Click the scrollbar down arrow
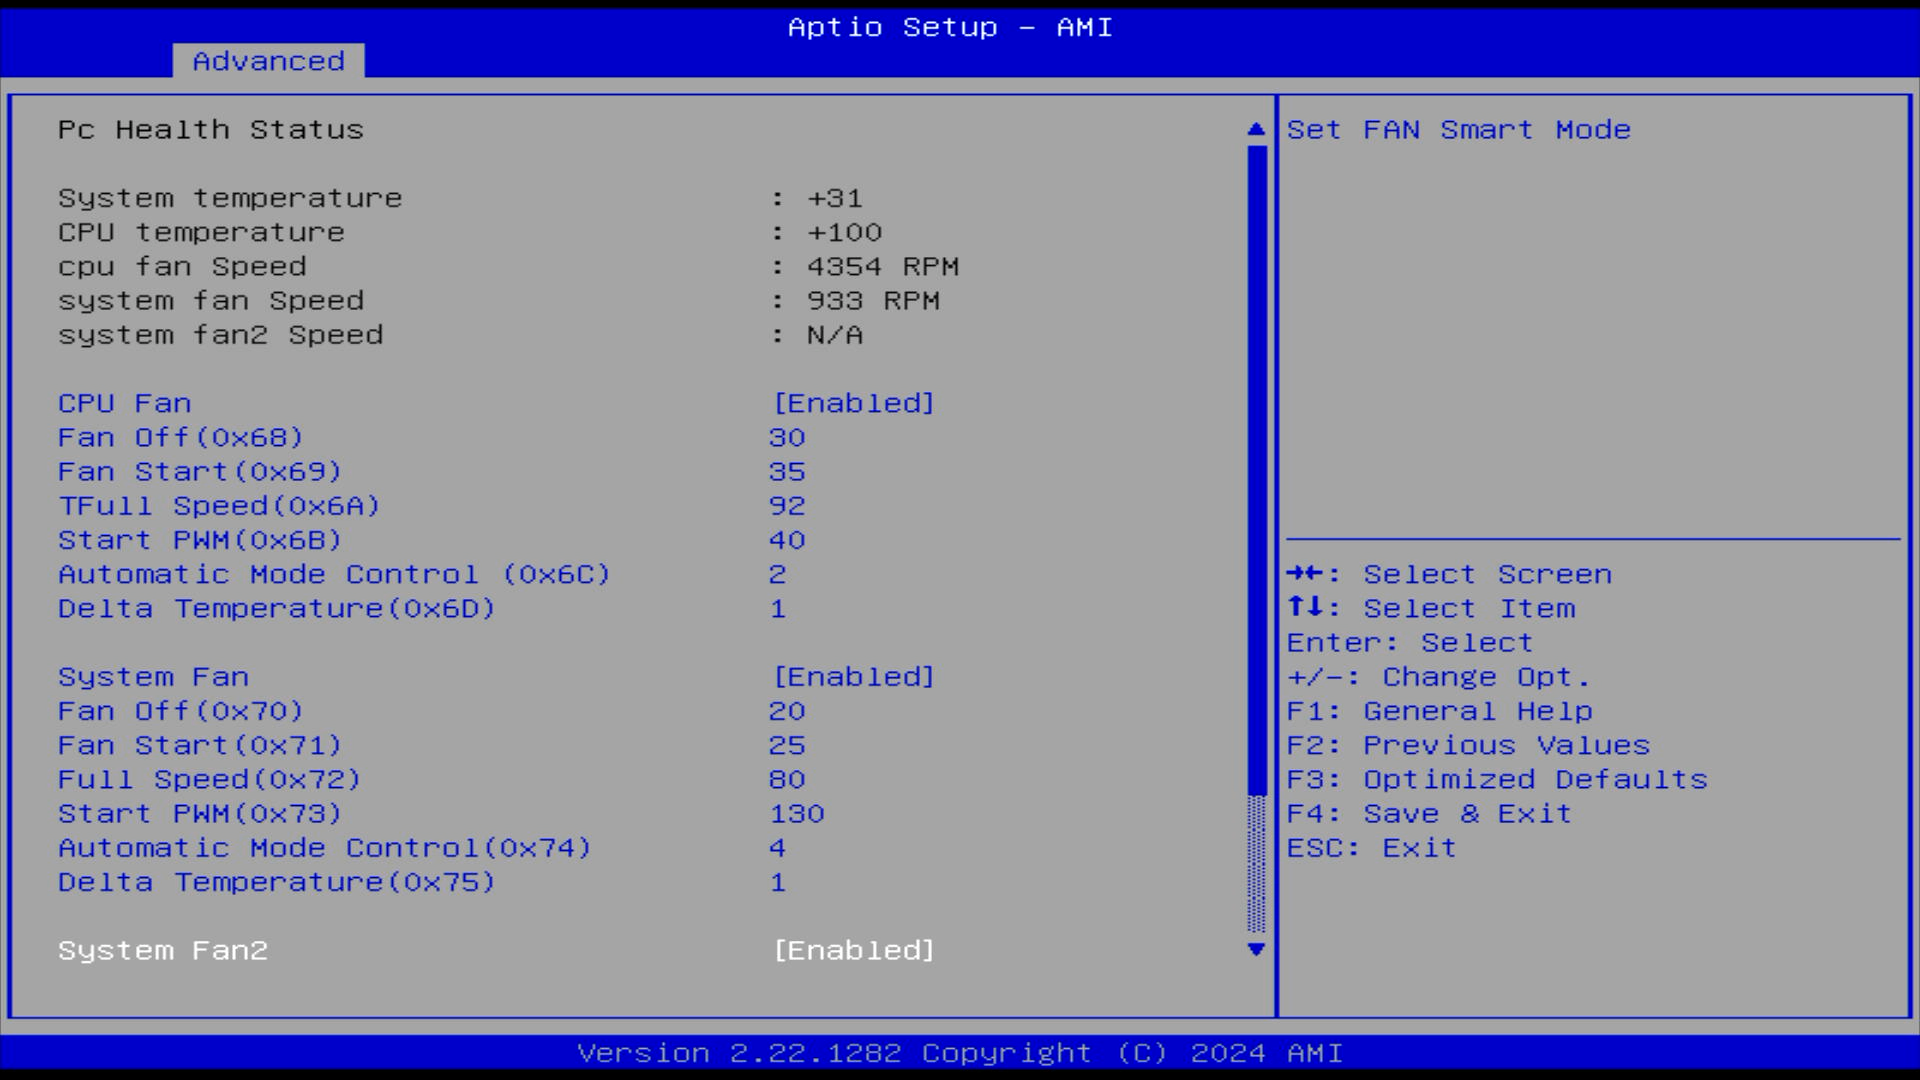This screenshot has width=1920, height=1080. tap(1255, 950)
